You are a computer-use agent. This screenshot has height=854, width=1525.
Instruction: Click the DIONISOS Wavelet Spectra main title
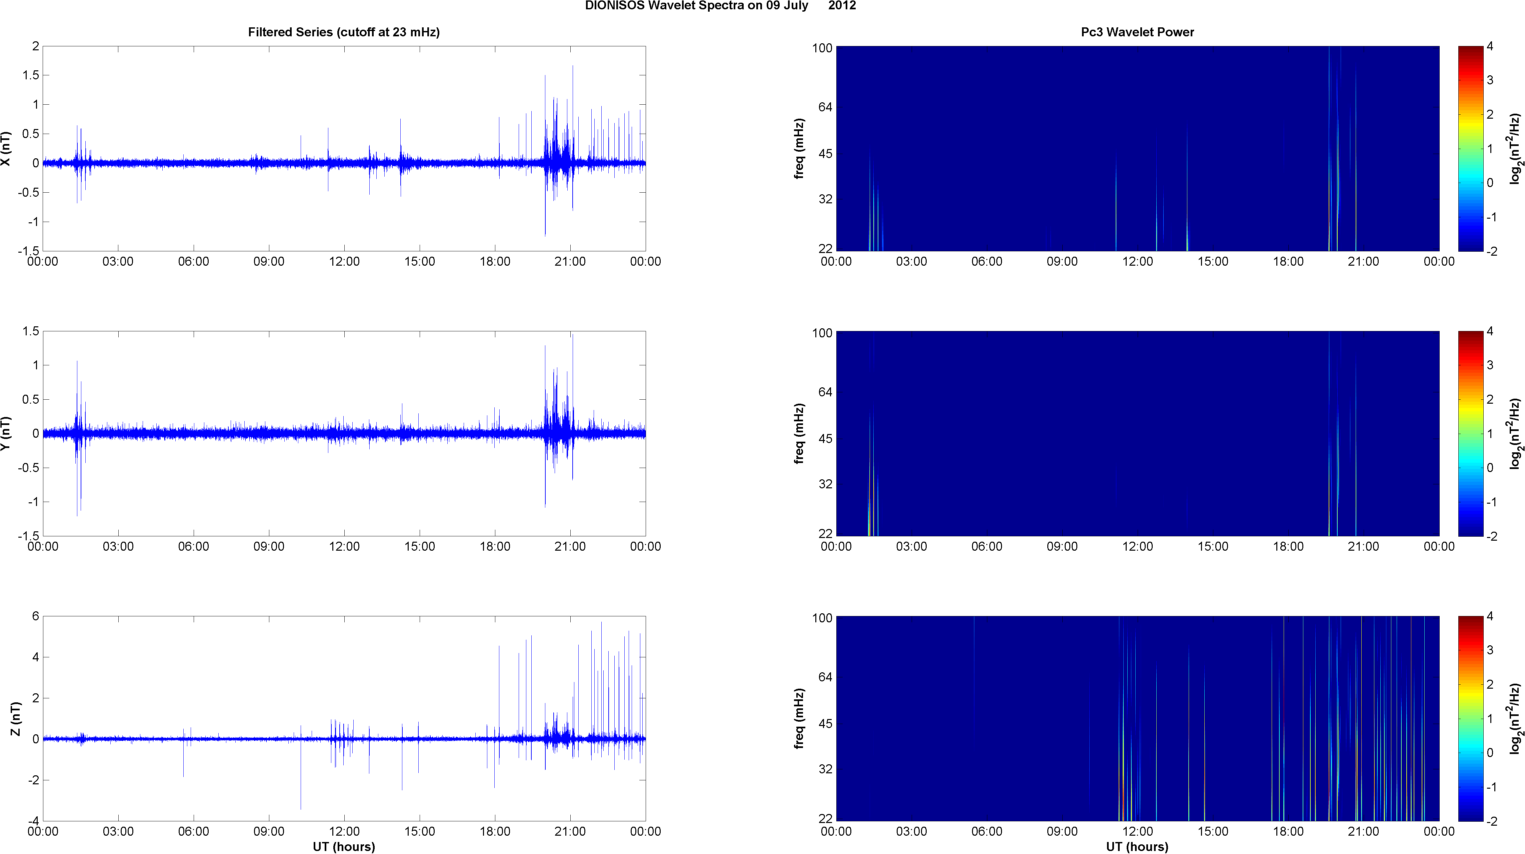720,6
